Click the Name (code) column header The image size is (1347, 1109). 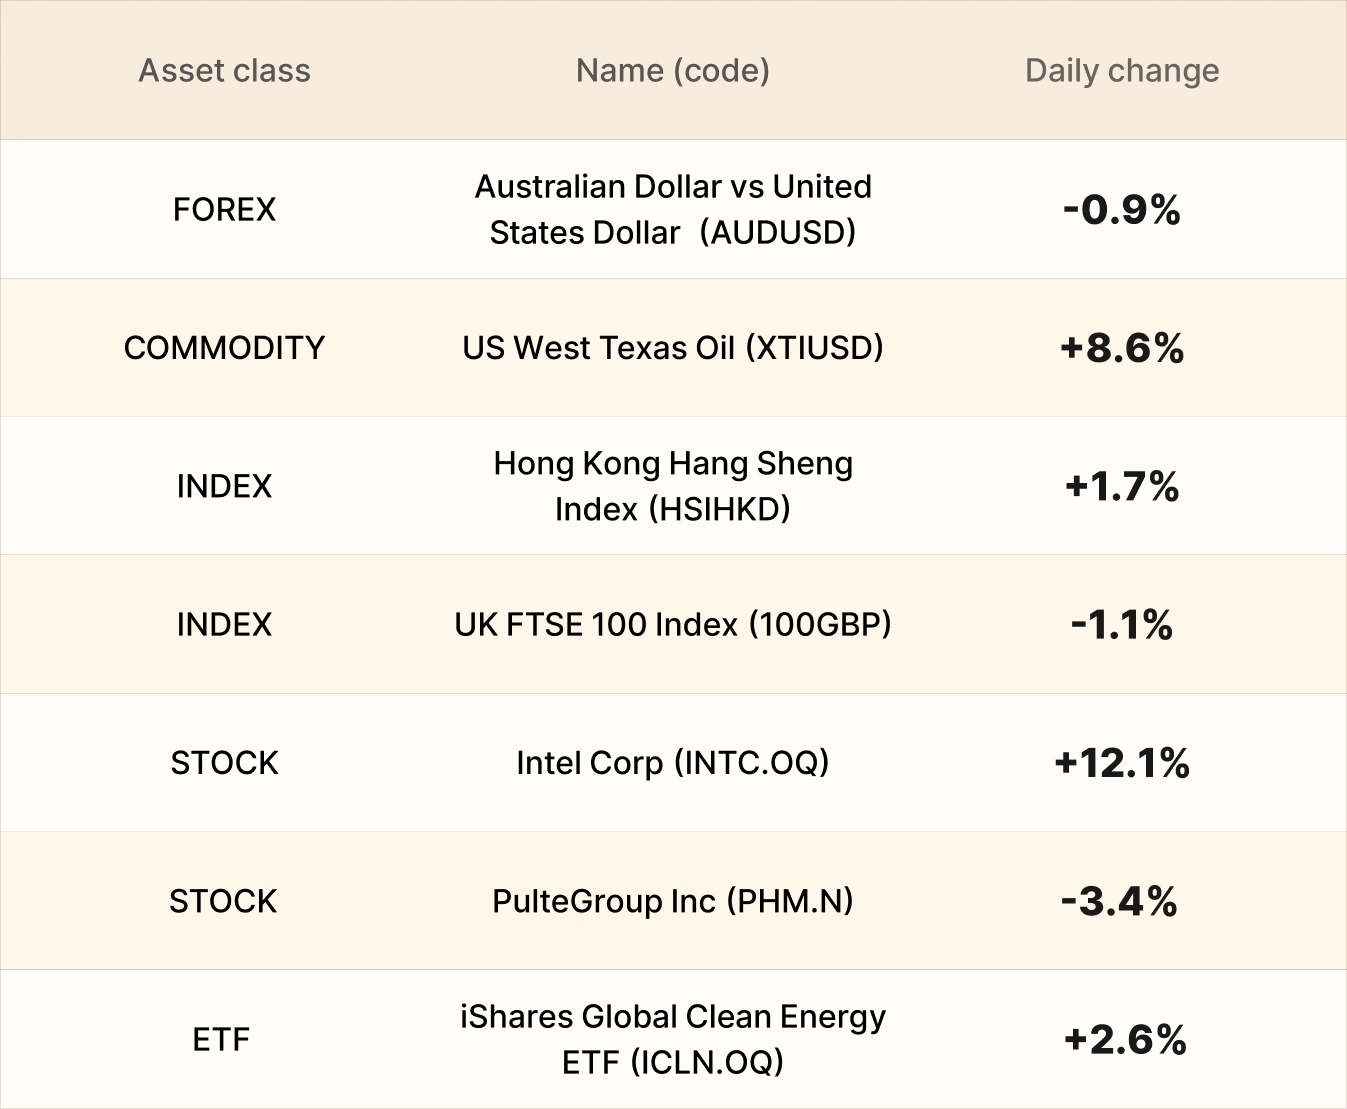pyautogui.click(x=673, y=71)
